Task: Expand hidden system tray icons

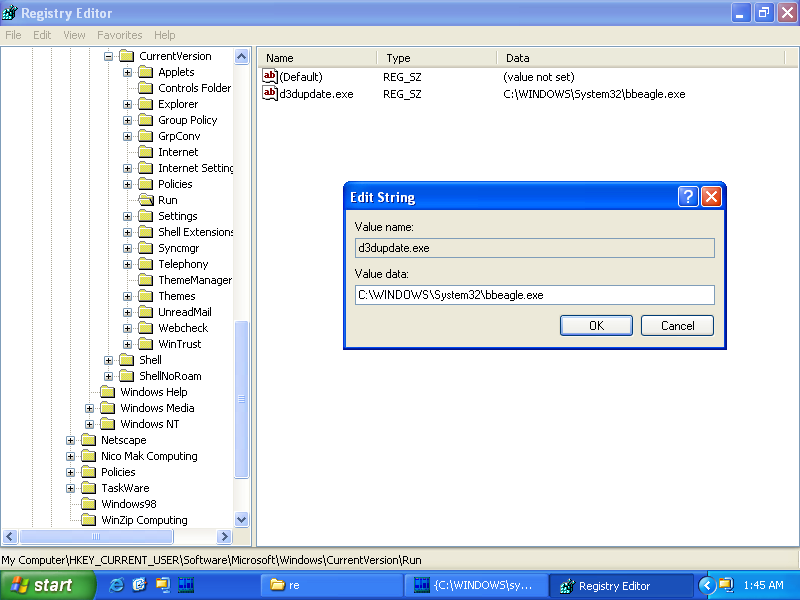Action: 707,585
